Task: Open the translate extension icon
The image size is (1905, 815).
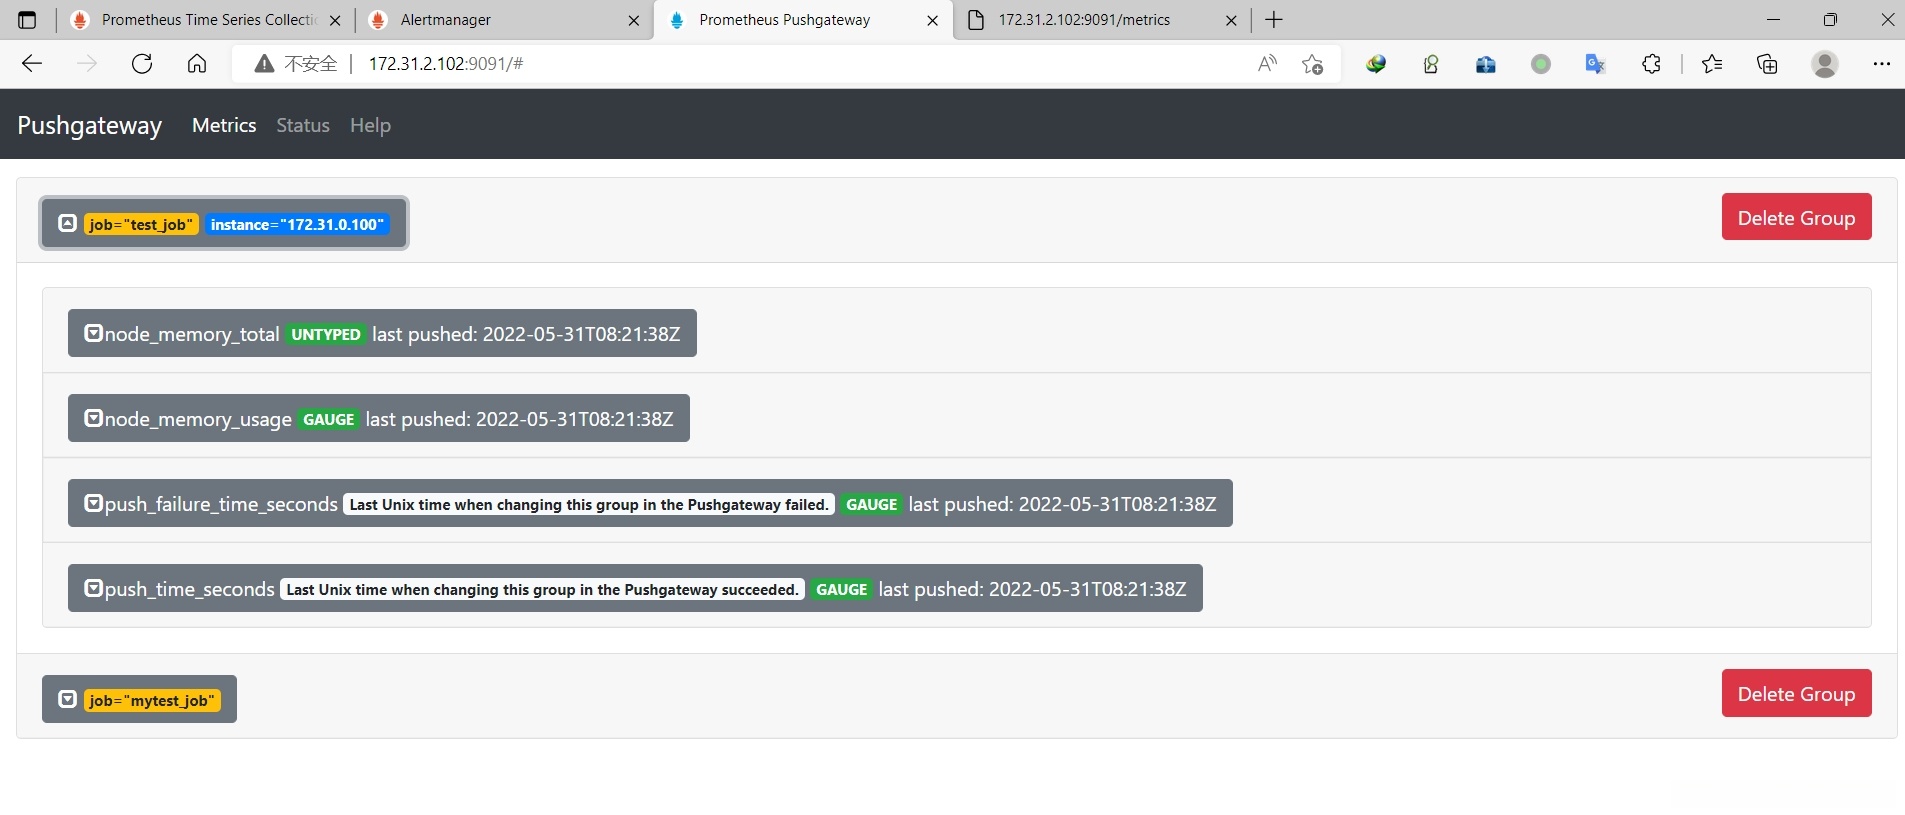Action: point(1596,64)
